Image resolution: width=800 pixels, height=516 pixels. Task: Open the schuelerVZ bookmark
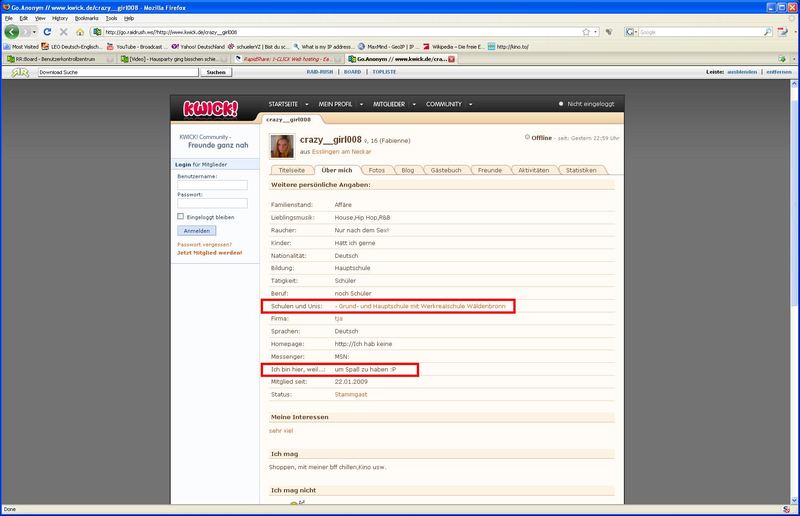click(259, 46)
